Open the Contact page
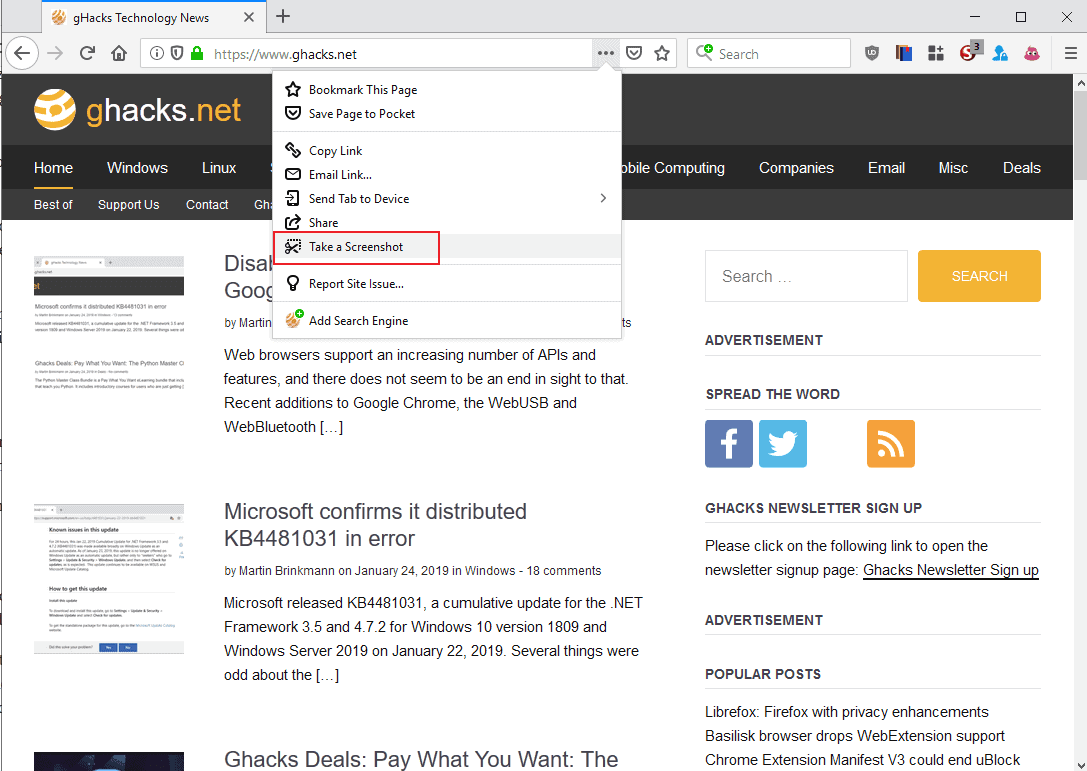 pyautogui.click(x=207, y=205)
